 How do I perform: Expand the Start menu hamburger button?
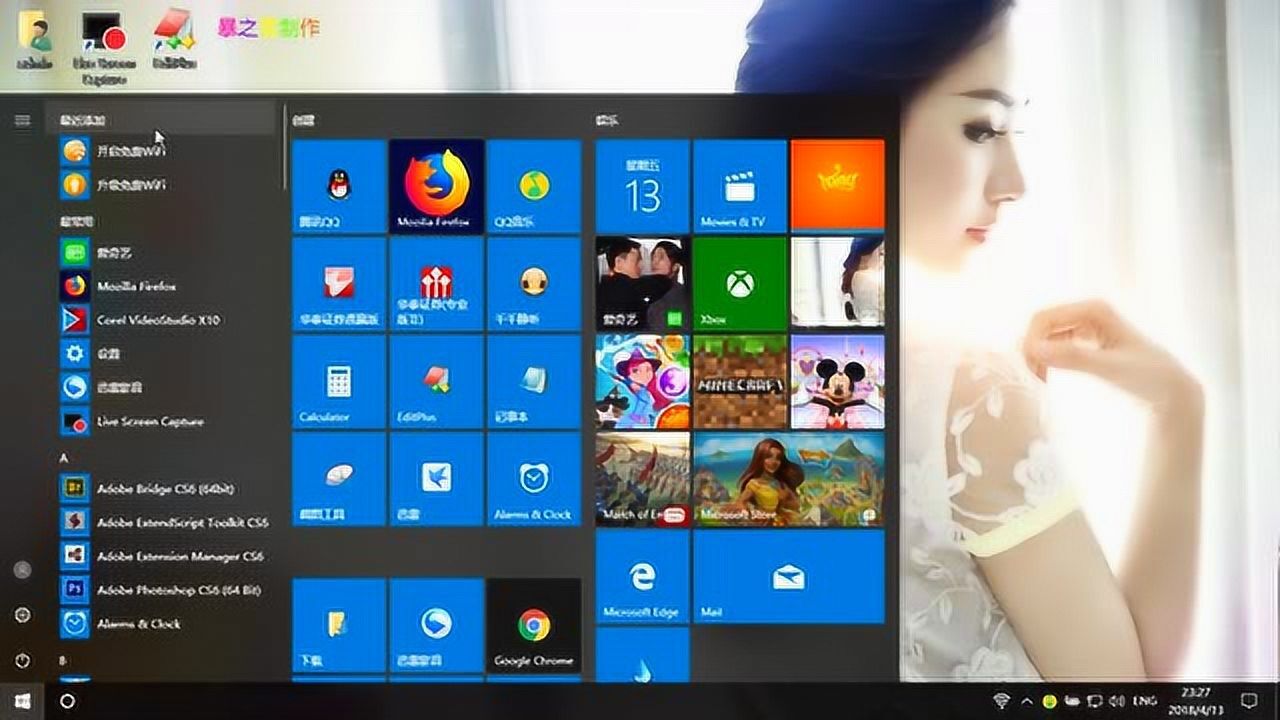[x=22, y=120]
